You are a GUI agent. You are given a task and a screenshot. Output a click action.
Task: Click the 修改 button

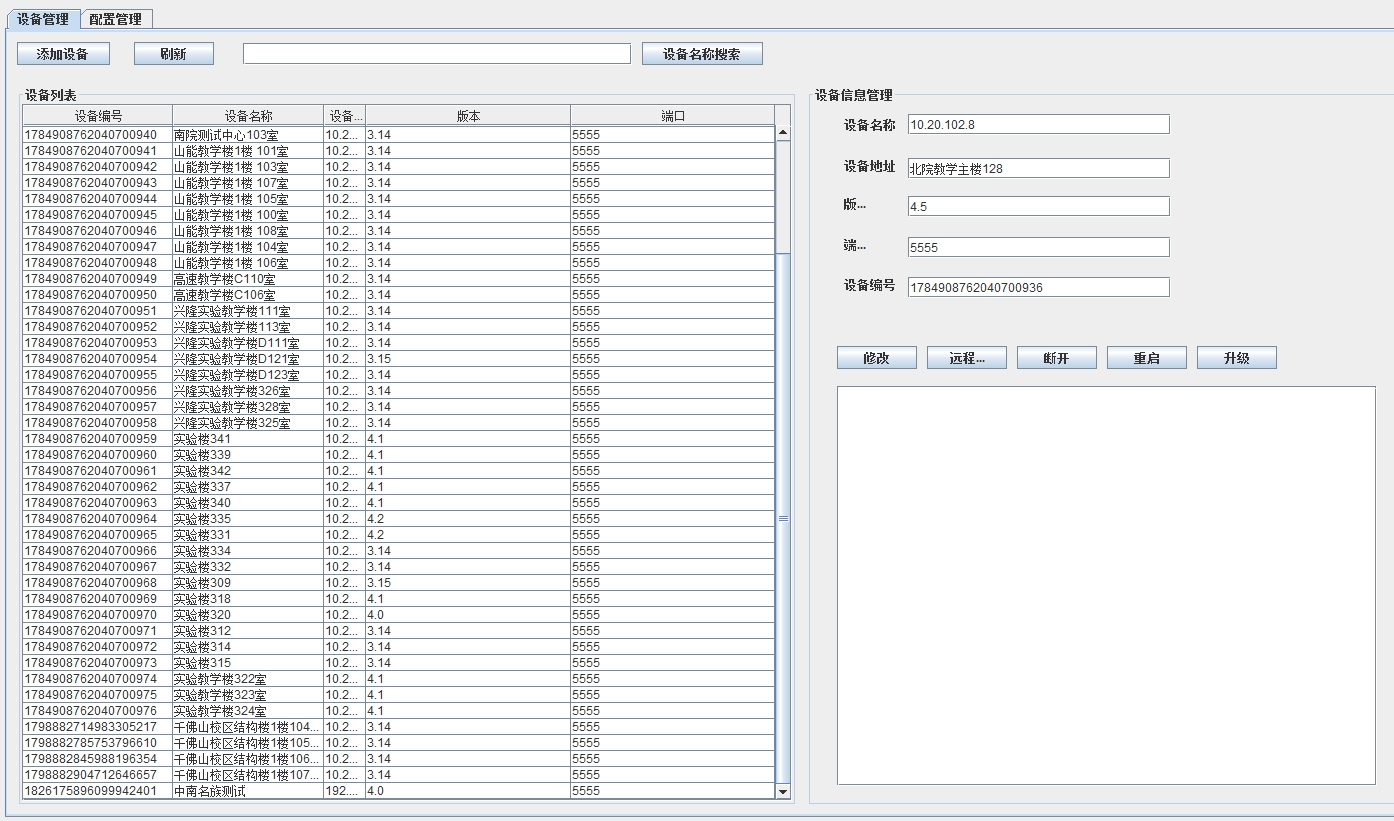click(x=876, y=358)
